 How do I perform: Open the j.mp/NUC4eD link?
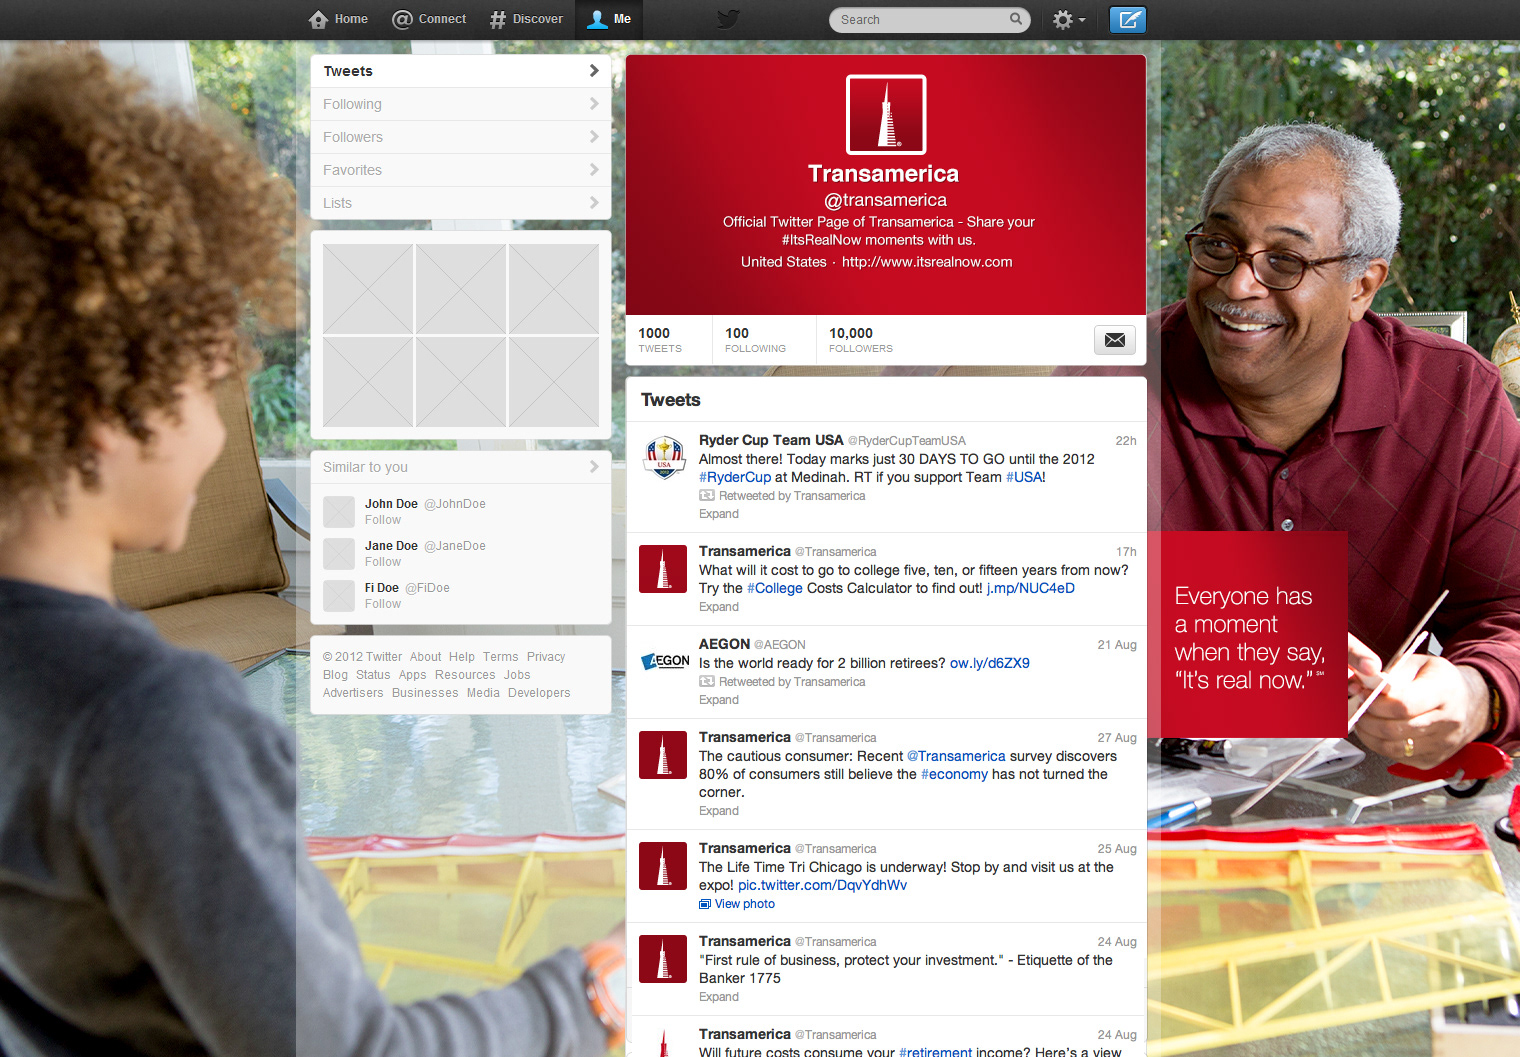(1031, 588)
